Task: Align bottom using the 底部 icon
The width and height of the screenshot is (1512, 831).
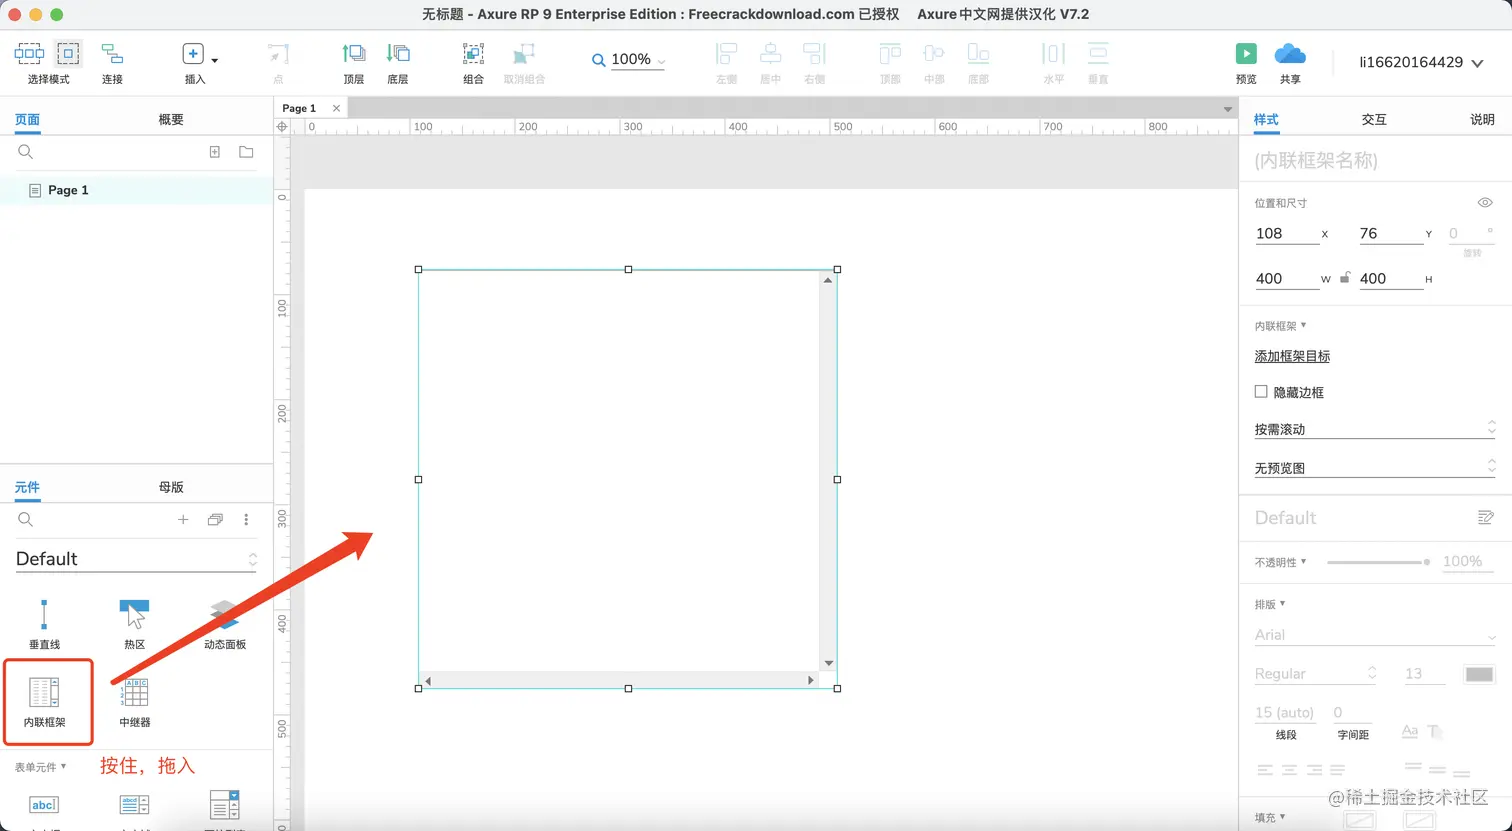Action: pos(978,54)
